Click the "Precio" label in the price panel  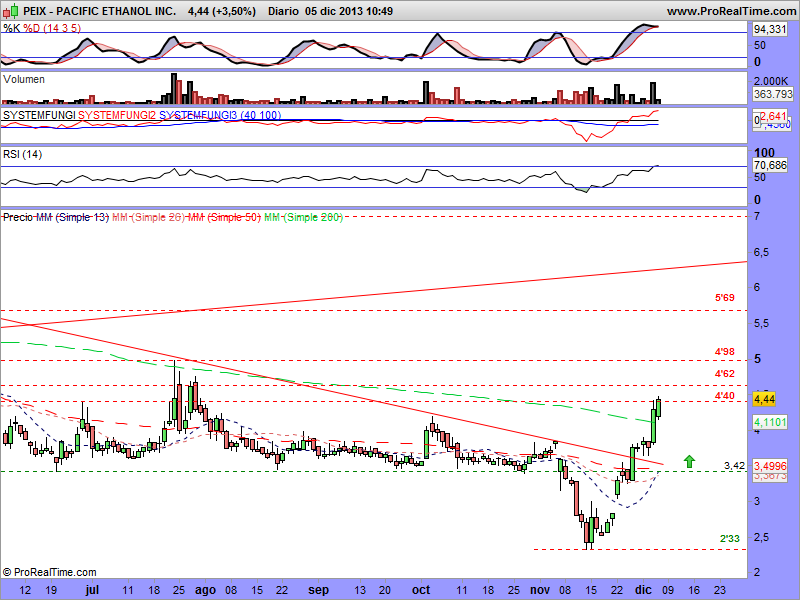[18, 217]
